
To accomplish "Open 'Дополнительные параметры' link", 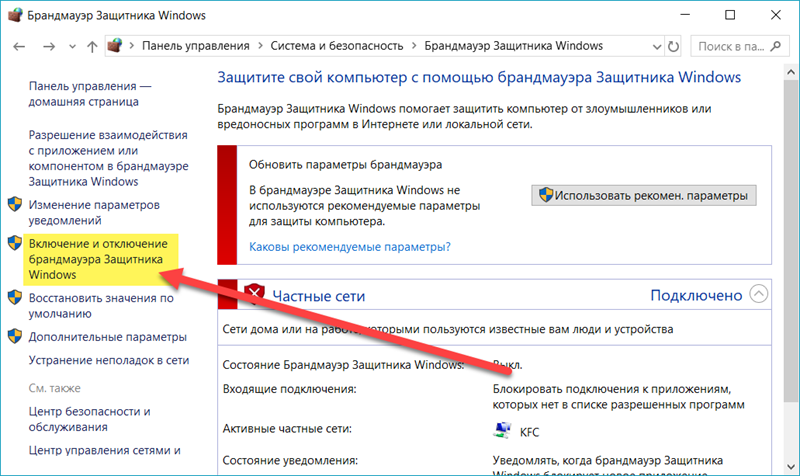I will pyautogui.click(x=108, y=337).
